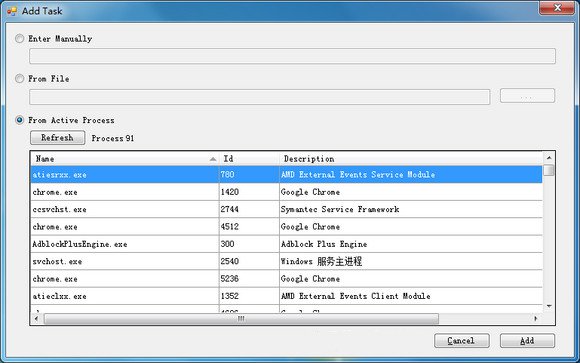Click the vertical scrollbar thumb
Viewport: 580px width, 363px height.
point(549,171)
